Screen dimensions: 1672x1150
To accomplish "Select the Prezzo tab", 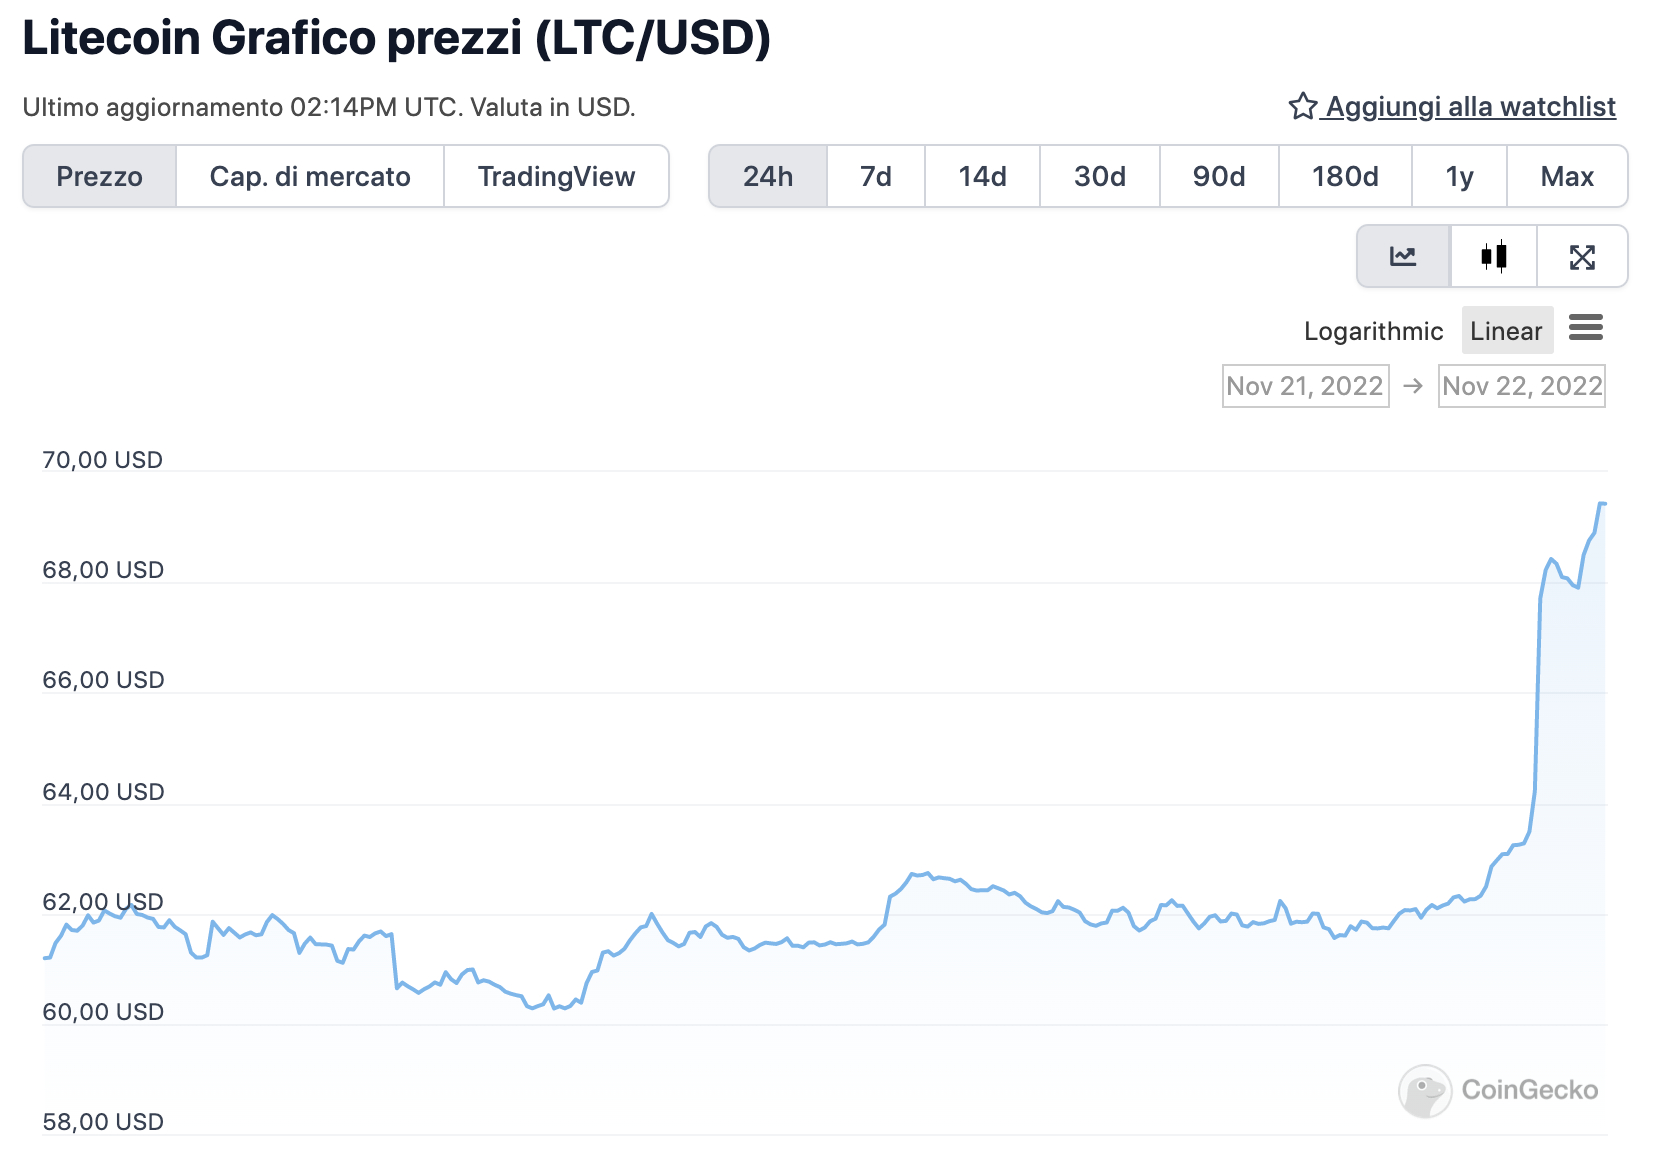I will click(x=99, y=176).
